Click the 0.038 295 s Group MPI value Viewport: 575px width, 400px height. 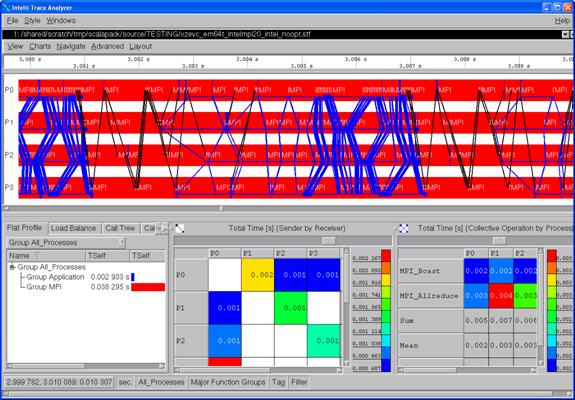(x=110, y=287)
